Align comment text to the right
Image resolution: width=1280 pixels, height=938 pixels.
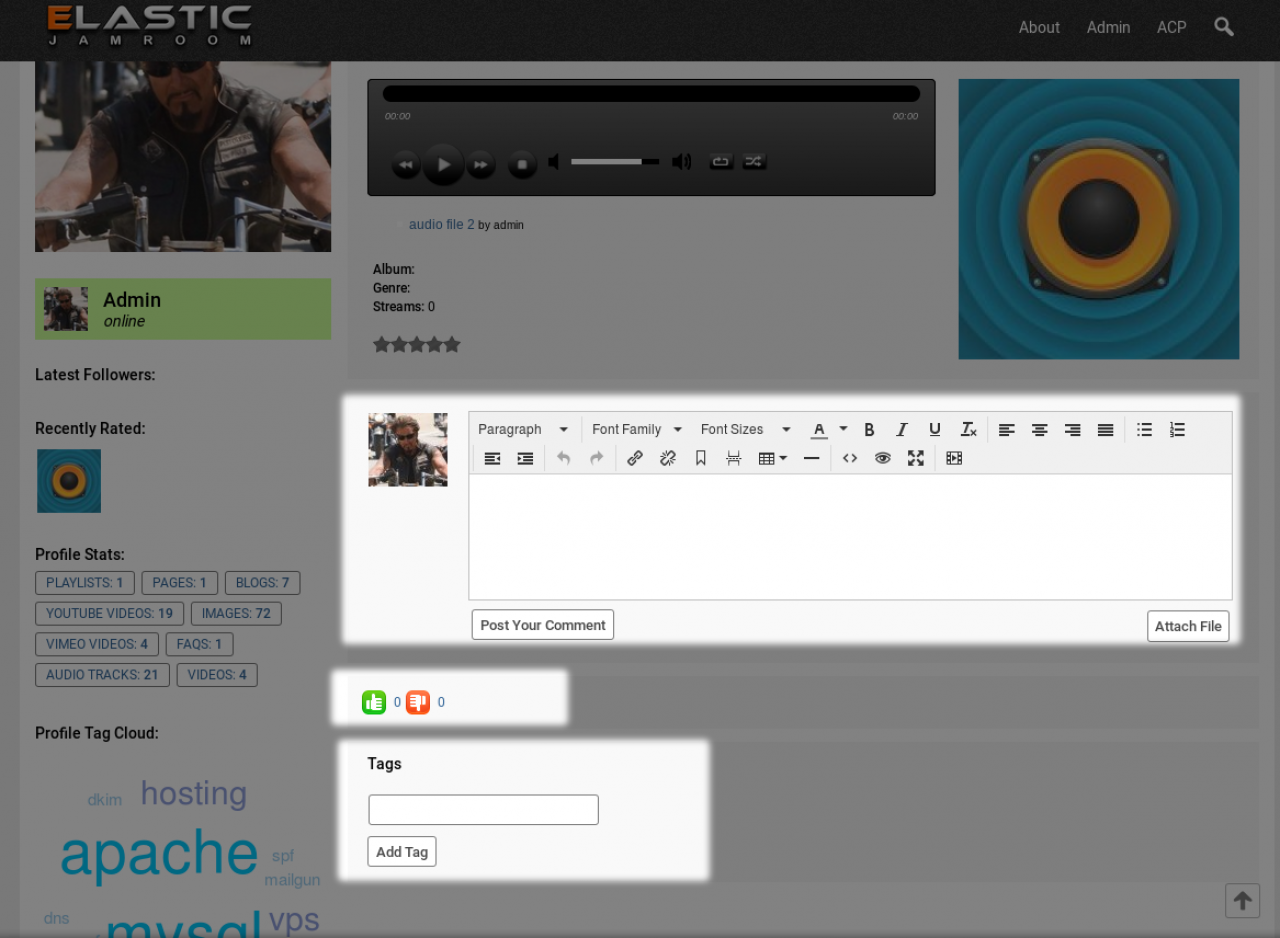click(1073, 430)
